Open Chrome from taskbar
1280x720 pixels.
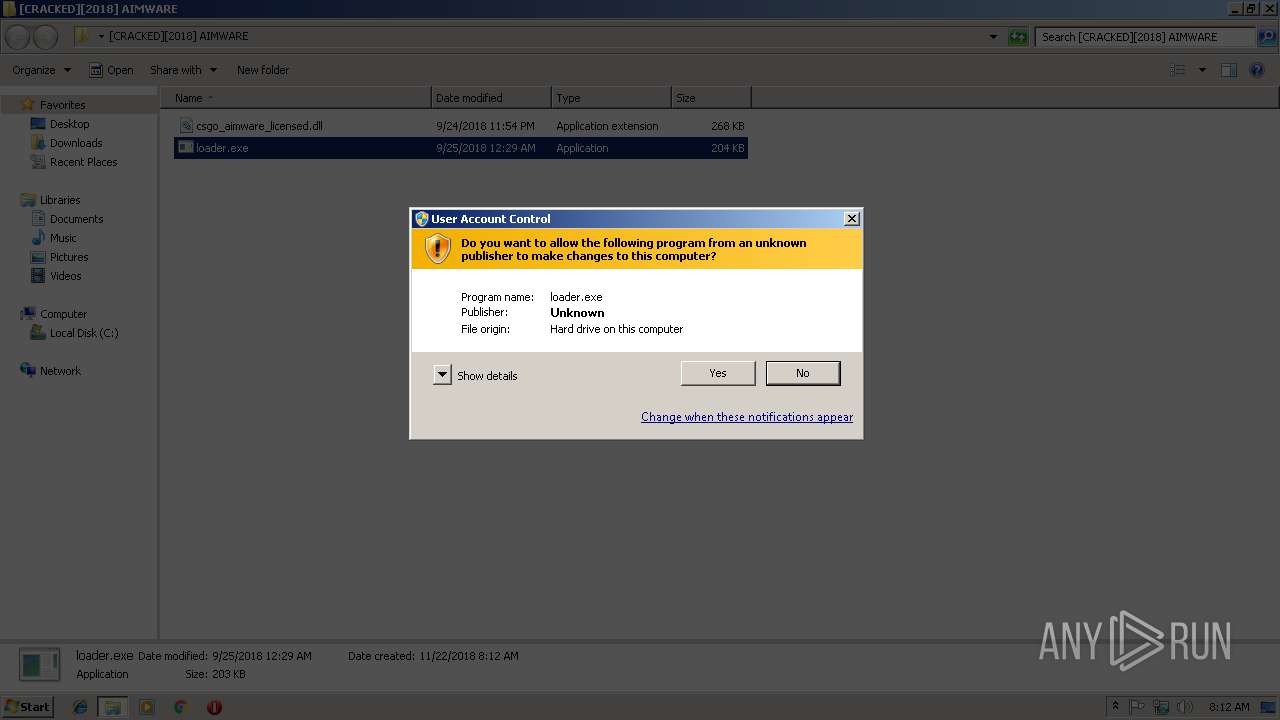pyautogui.click(x=180, y=707)
